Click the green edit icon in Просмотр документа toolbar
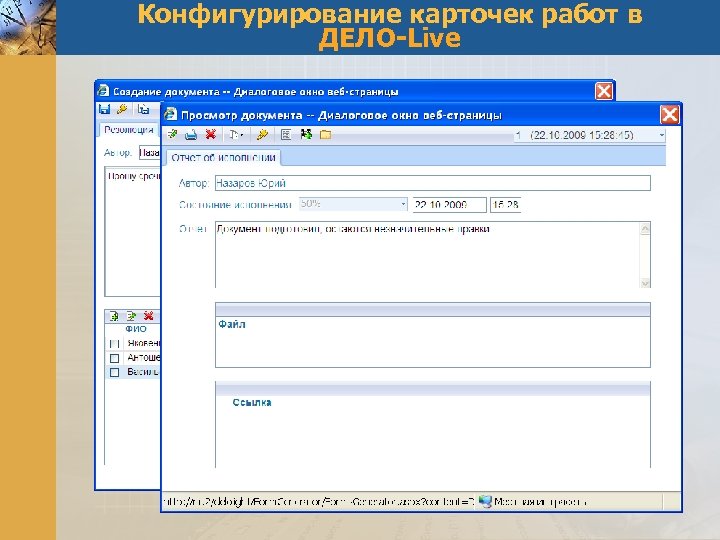720x540 pixels. (173, 135)
